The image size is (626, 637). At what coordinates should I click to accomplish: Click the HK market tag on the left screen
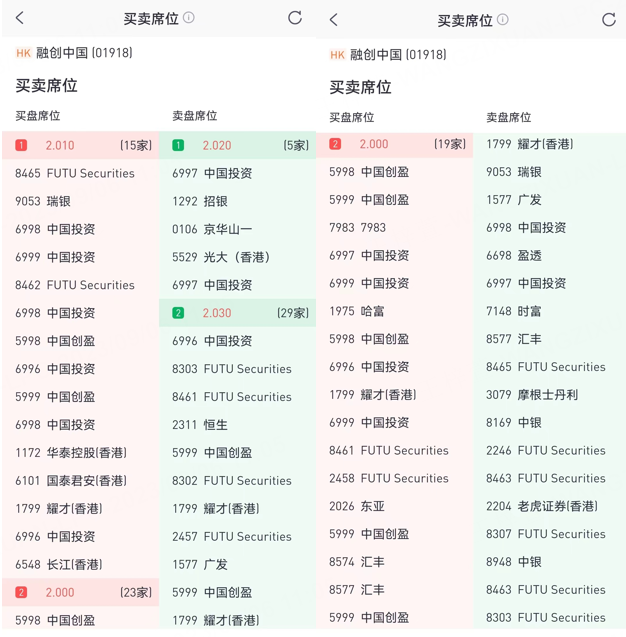(24, 53)
